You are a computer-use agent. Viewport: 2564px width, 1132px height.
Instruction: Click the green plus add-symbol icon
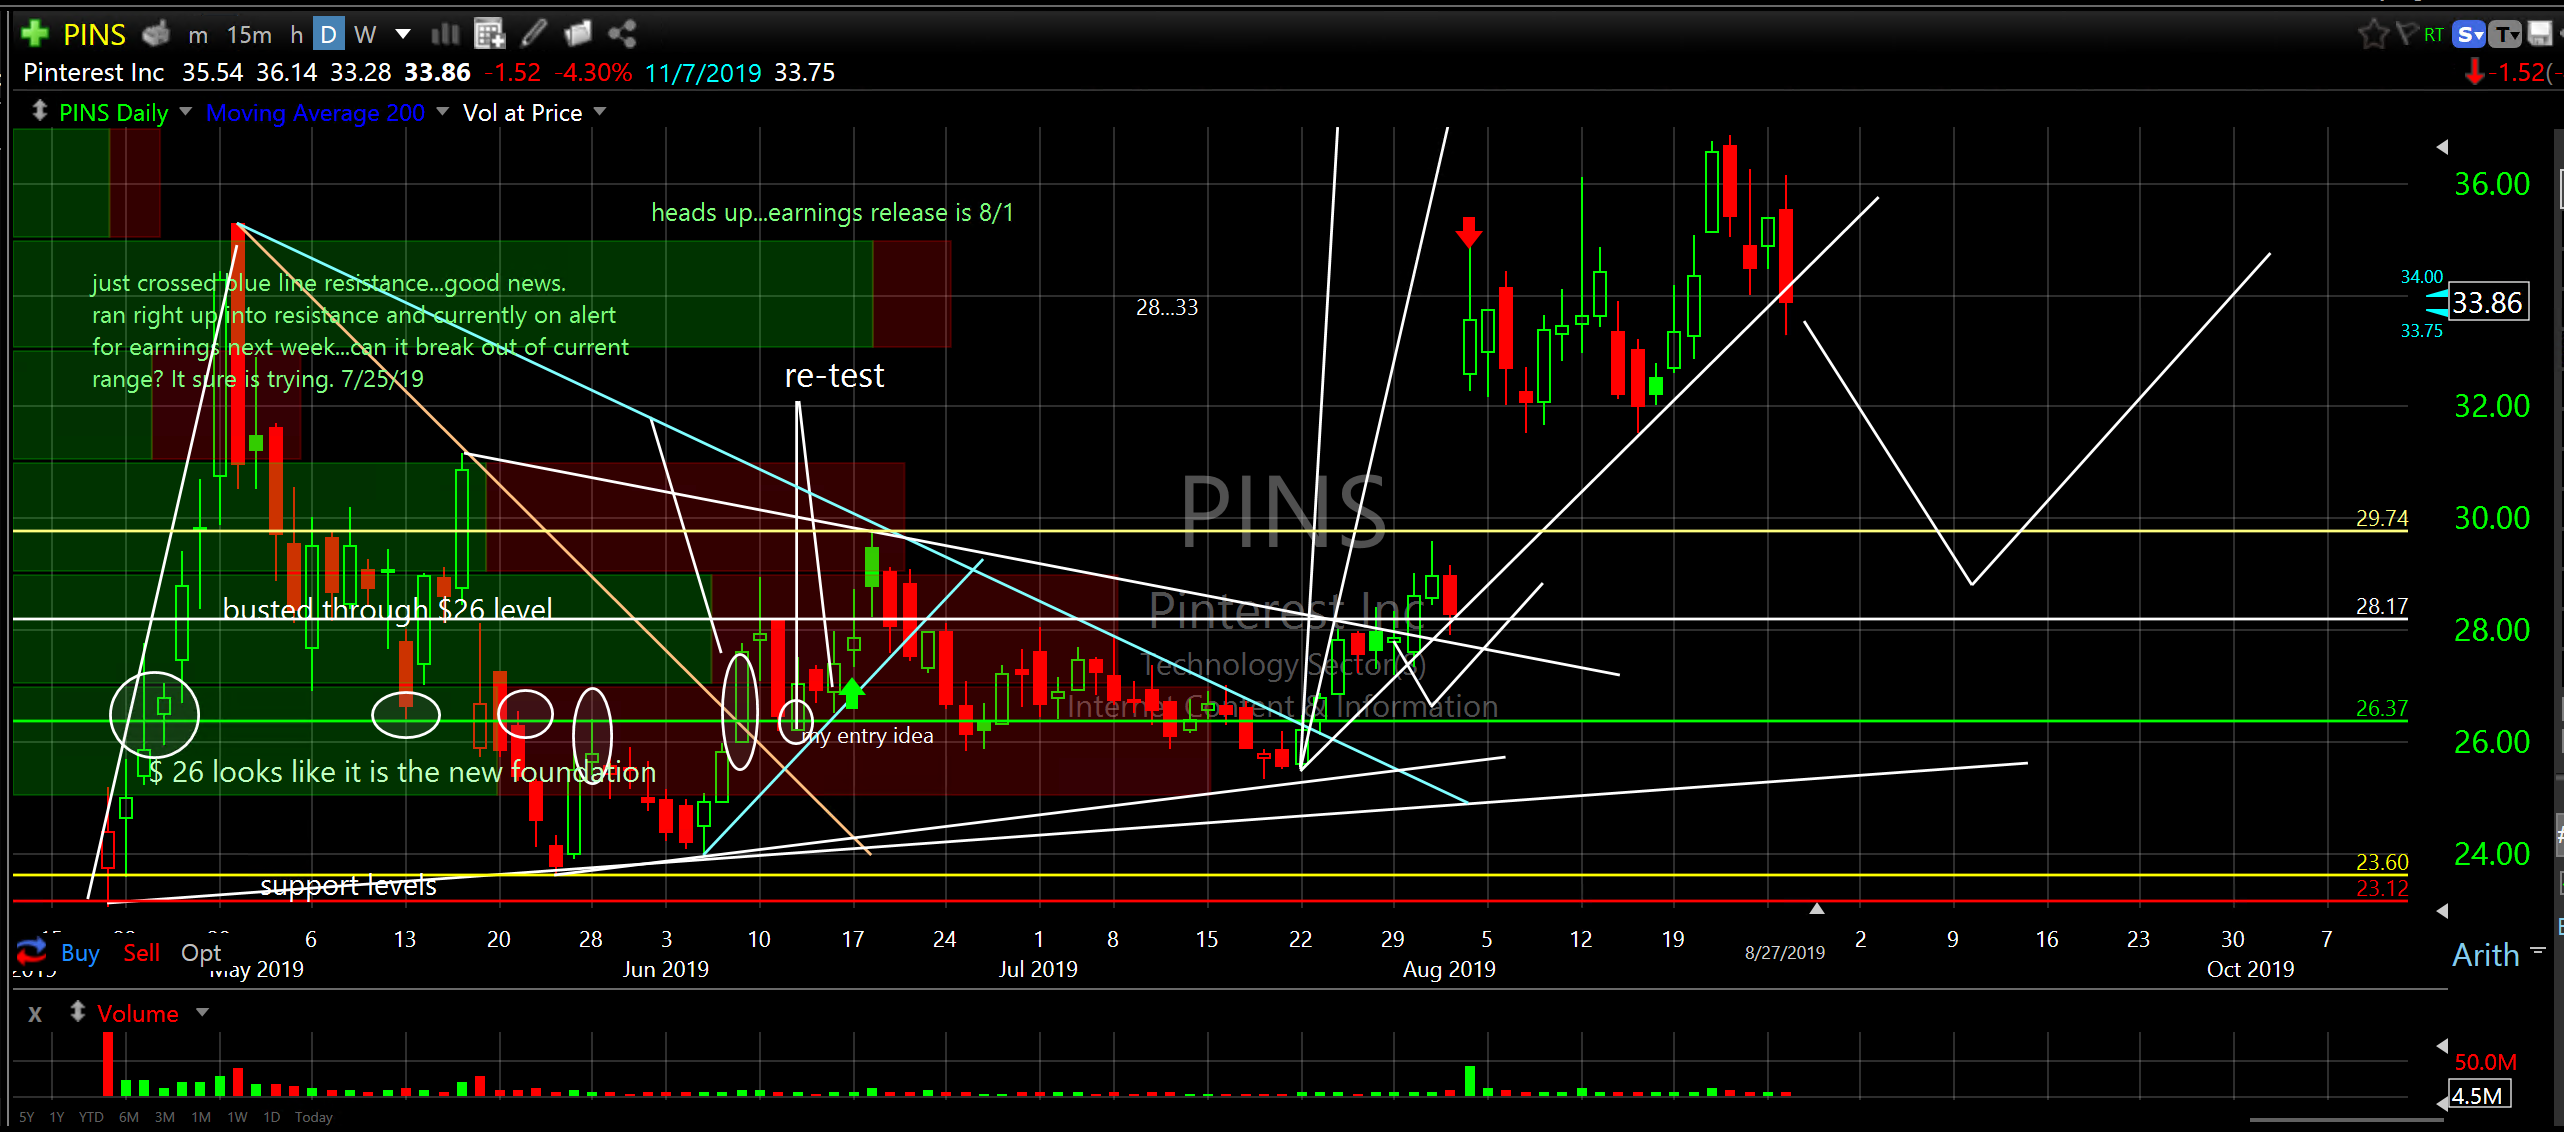(x=34, y=34)
